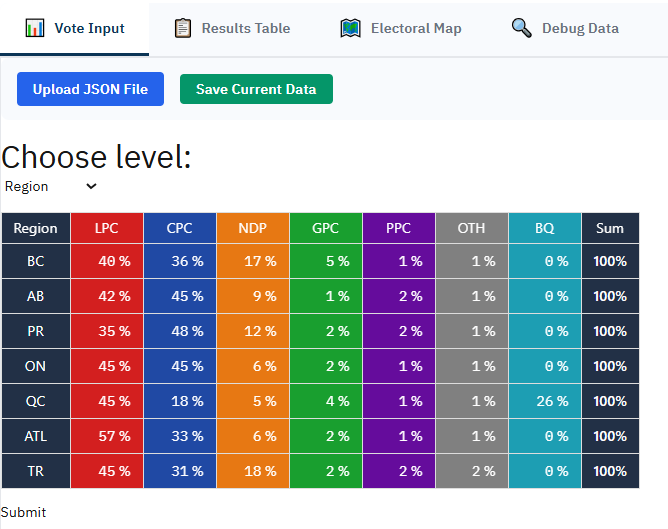The width and height of the screenshot is (668, 529).
Task: Click the Sum column header
Action: pyautogui.click(x=610, y=228)
